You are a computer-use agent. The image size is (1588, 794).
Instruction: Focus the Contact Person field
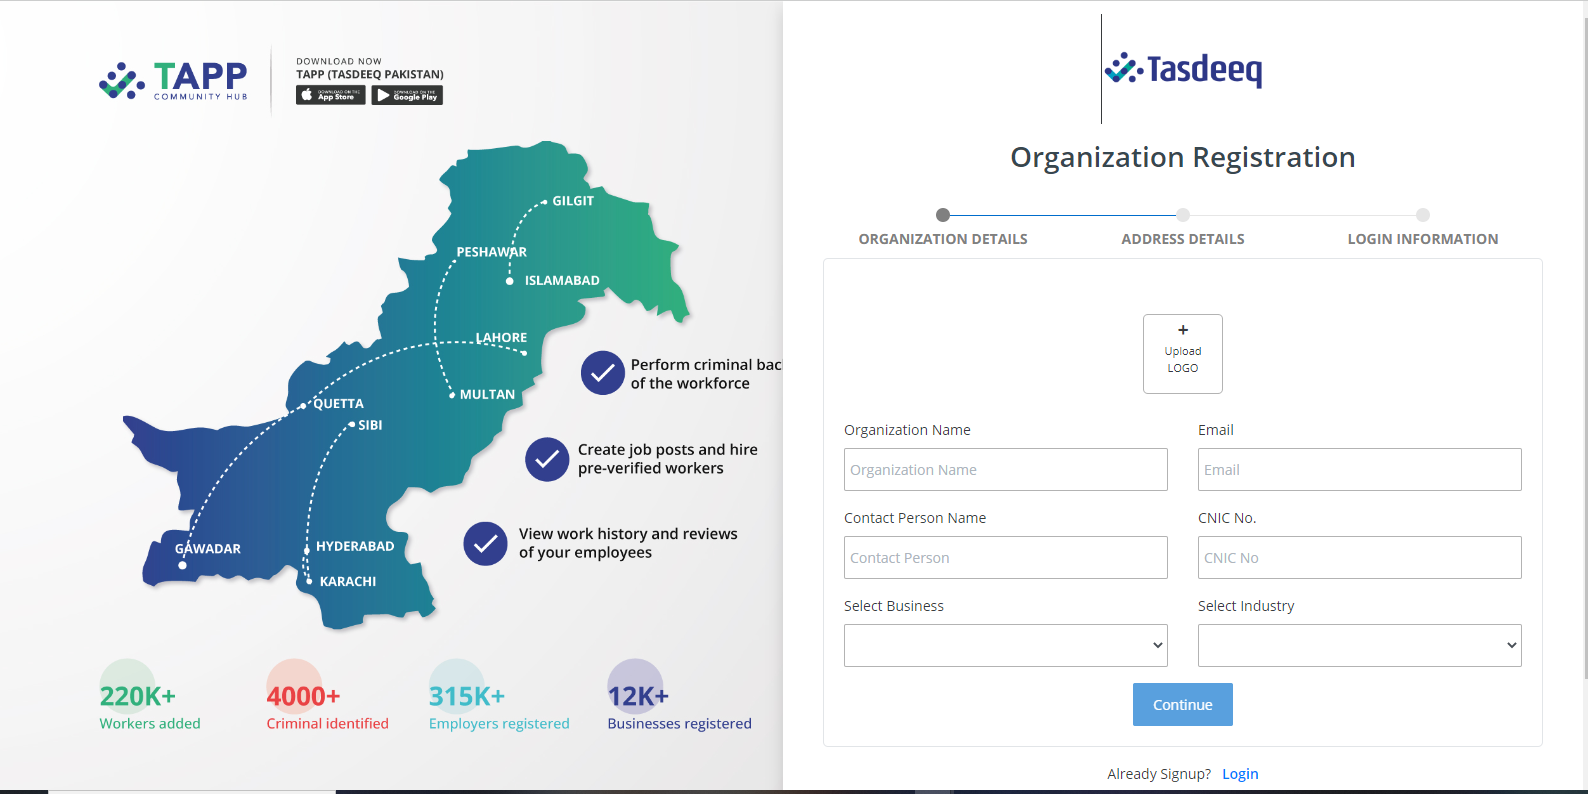tap(1006, 558)
